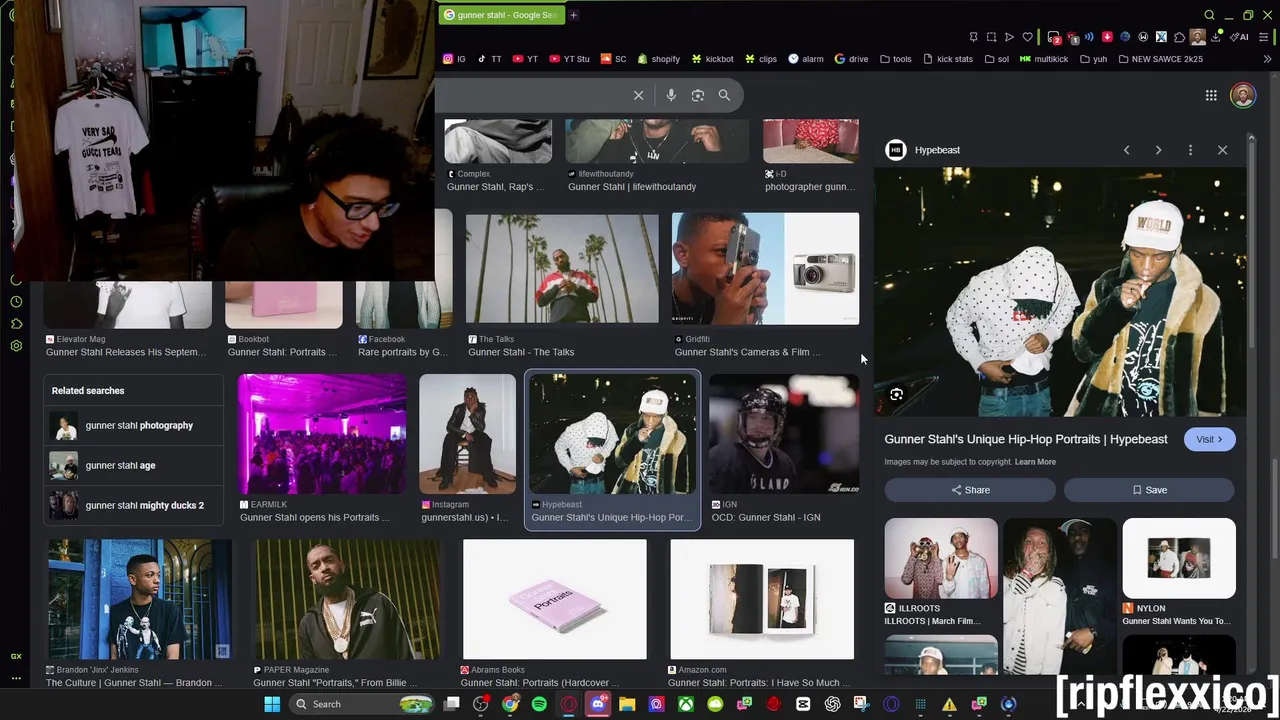The width and height of the screenshot is (1280, 720).
Task: Open shopify bookmark
Action: click(658, 59)
